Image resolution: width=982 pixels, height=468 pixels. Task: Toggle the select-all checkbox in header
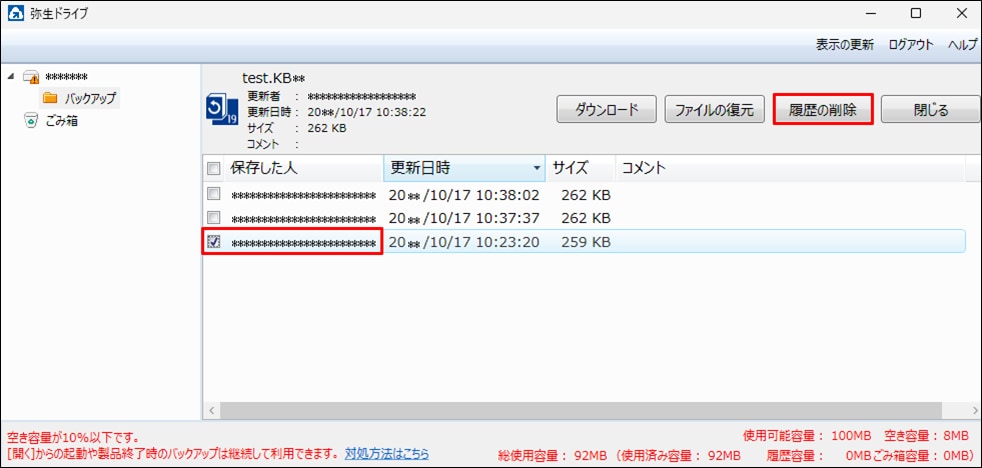pyautogui.click(x=213, y=168)
